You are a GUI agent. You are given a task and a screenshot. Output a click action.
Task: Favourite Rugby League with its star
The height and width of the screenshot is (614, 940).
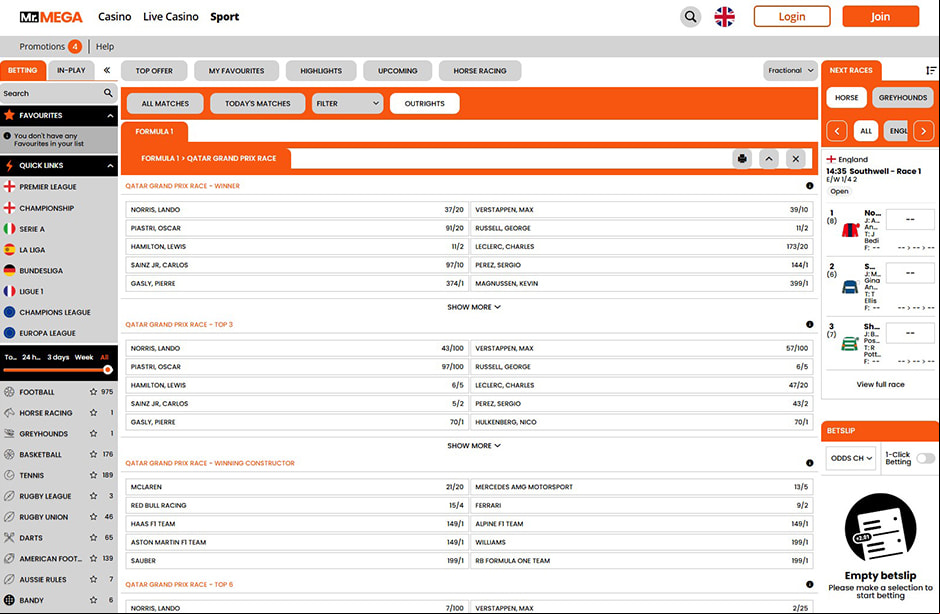click(93, 496)
